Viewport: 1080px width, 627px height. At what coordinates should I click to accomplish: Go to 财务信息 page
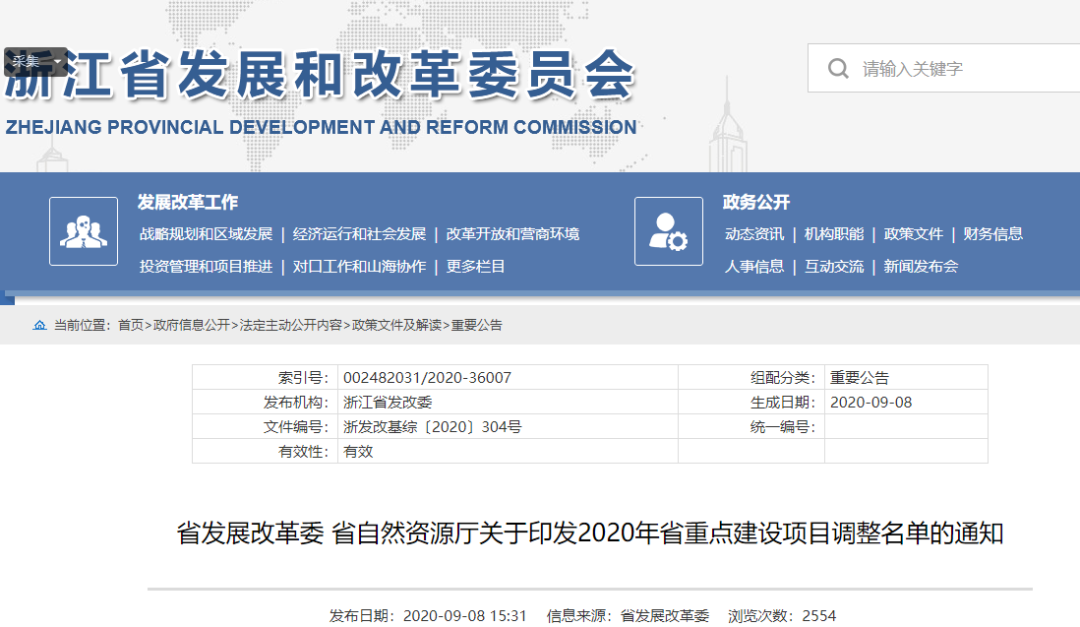[993, 234]
